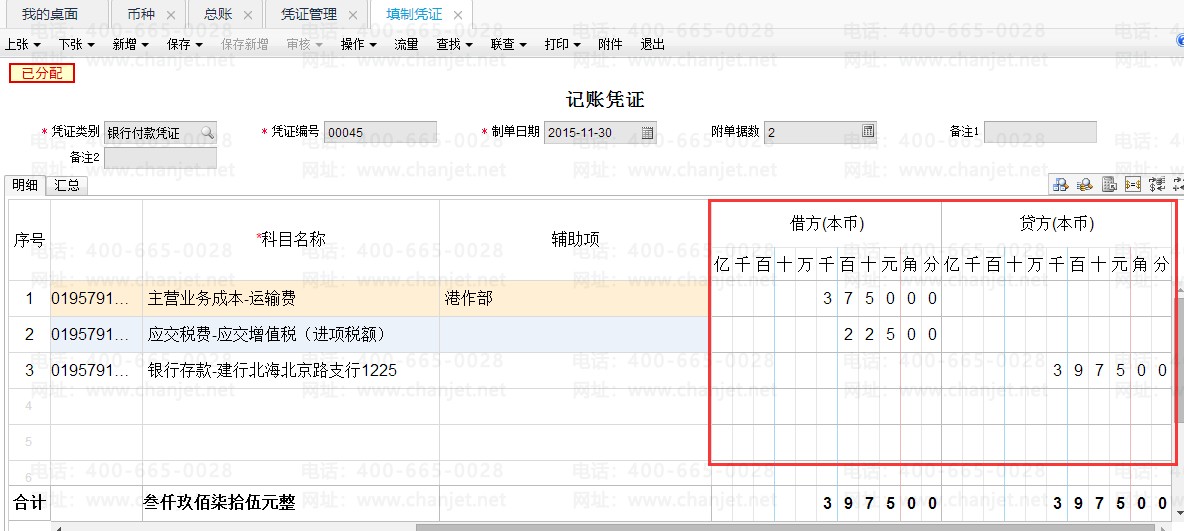
Task: Click magnifier in 凭证类别 field
Action: (x=207, y=132)
